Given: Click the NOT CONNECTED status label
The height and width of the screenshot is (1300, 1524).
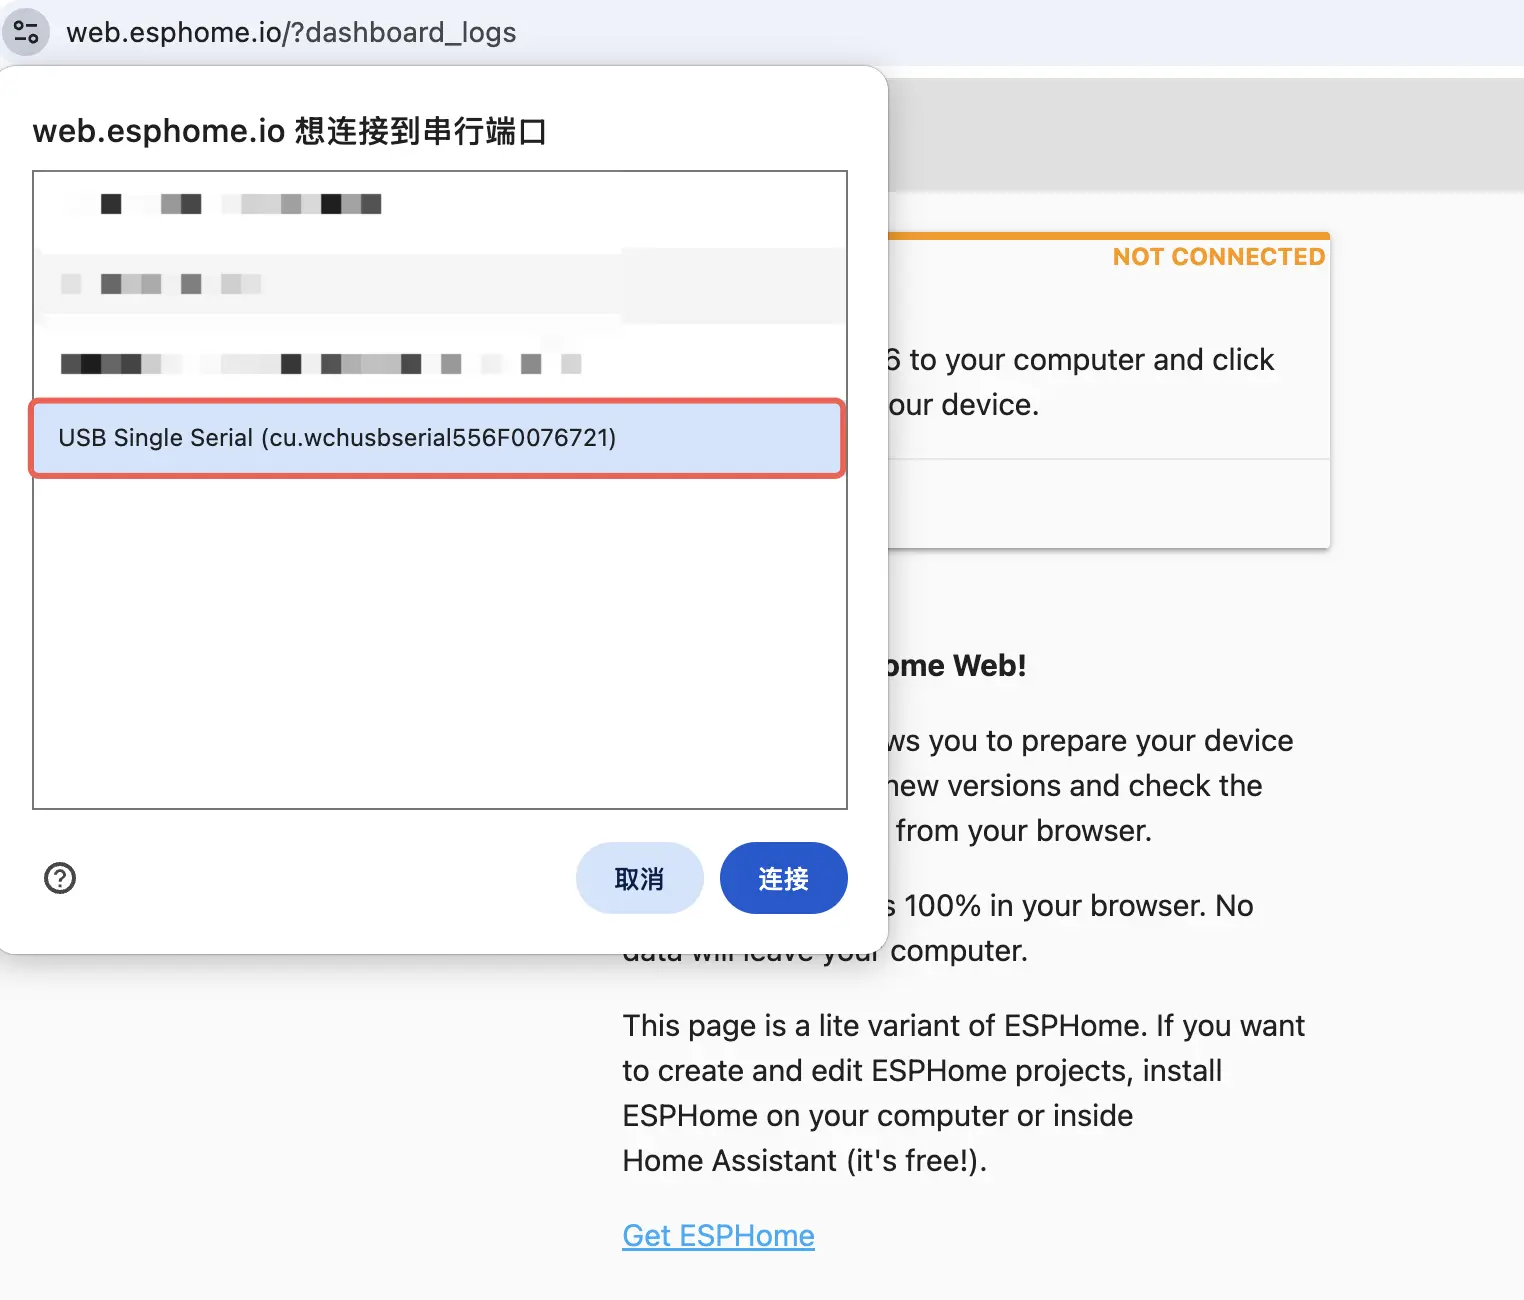Looking at the screenshot, I should pos(1218,257).
